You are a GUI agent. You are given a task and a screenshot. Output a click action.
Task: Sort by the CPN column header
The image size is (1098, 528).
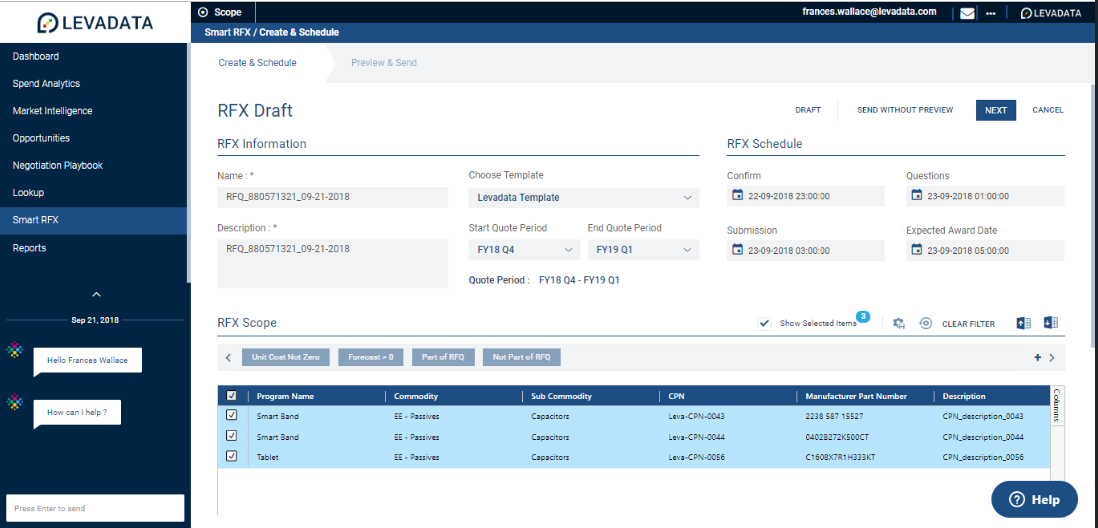[676, 396]
